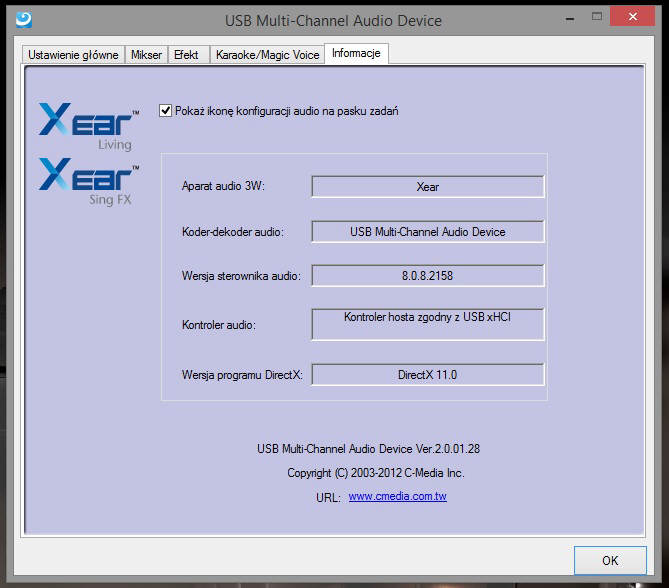Click the OK button
This screenshot has height=588, width=669.
[x=610, y=560]
